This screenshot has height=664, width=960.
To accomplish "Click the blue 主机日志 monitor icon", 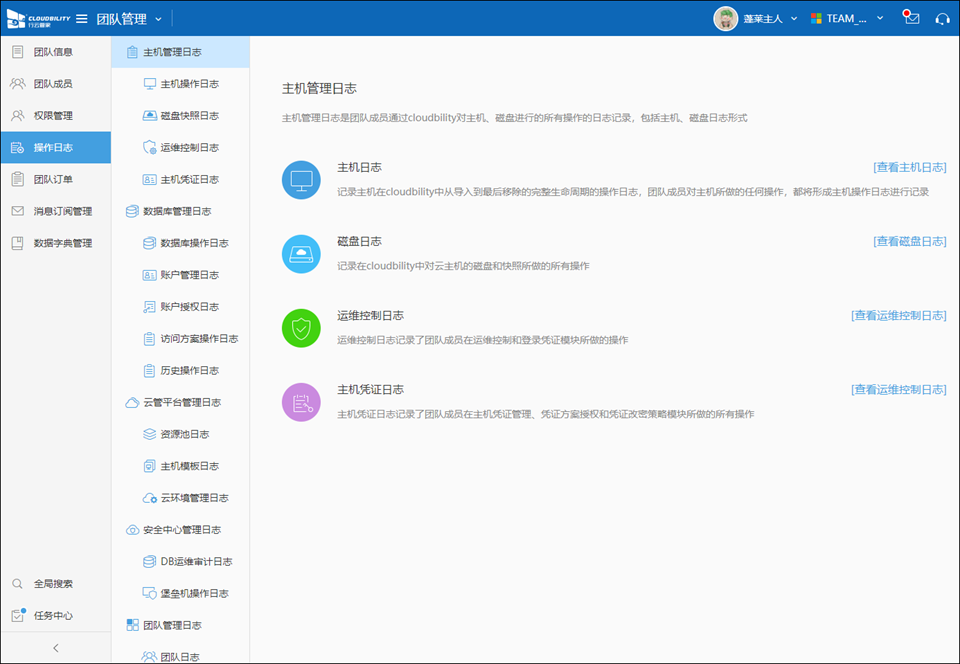I will click(x=301, y=180).
